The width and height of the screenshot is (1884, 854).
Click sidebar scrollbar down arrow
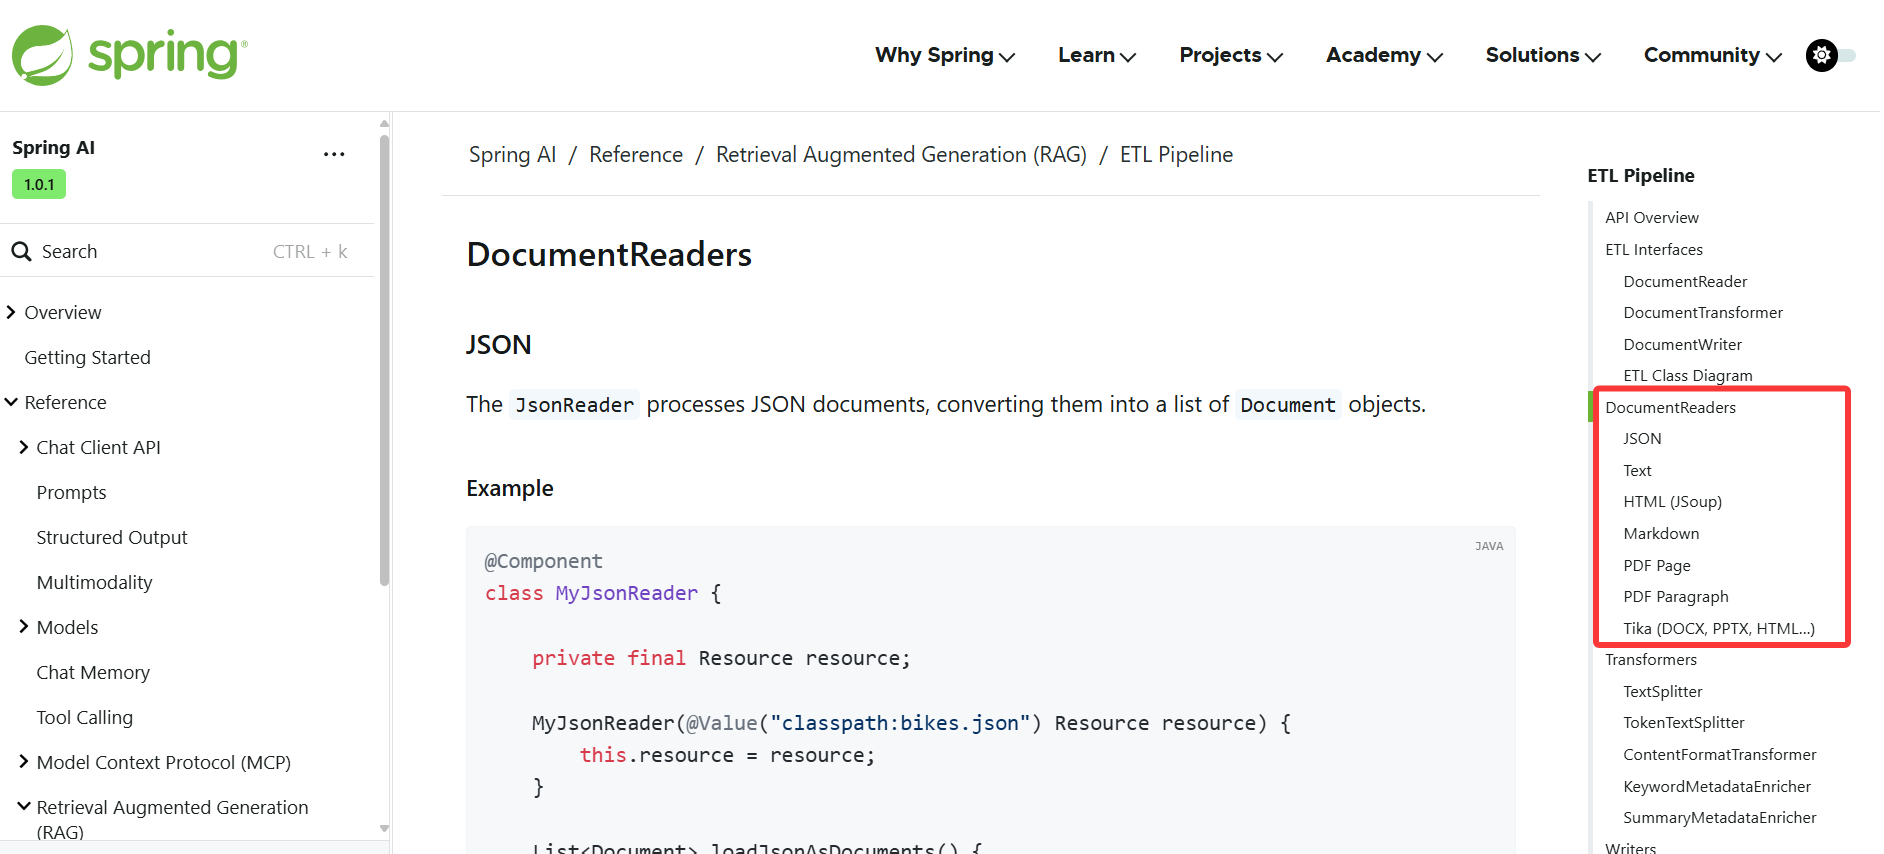(x=384, y=828)
